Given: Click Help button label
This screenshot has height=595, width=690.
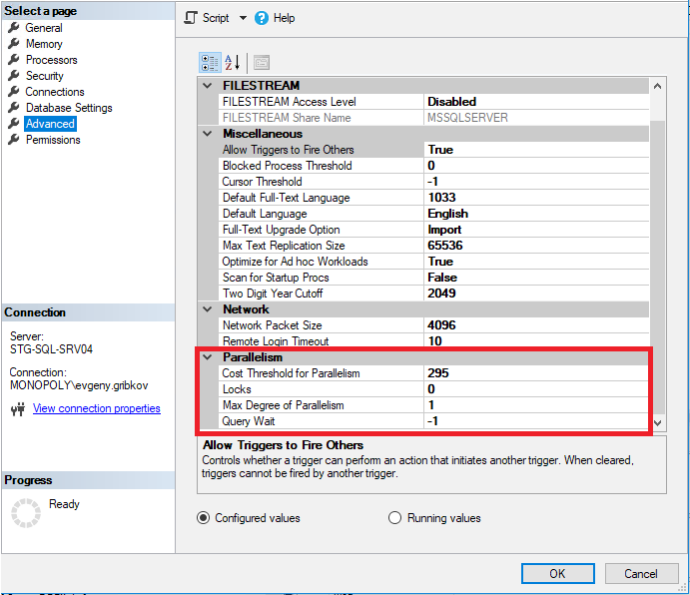Looking at the screenshot, I should point(284,18).
